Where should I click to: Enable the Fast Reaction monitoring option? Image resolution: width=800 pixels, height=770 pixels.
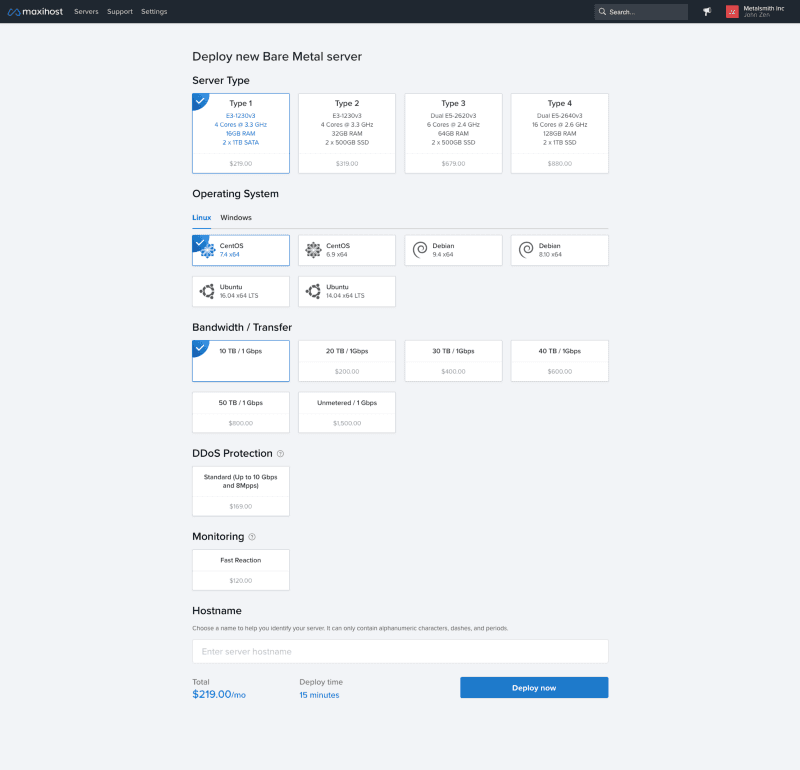coord(240,569)
